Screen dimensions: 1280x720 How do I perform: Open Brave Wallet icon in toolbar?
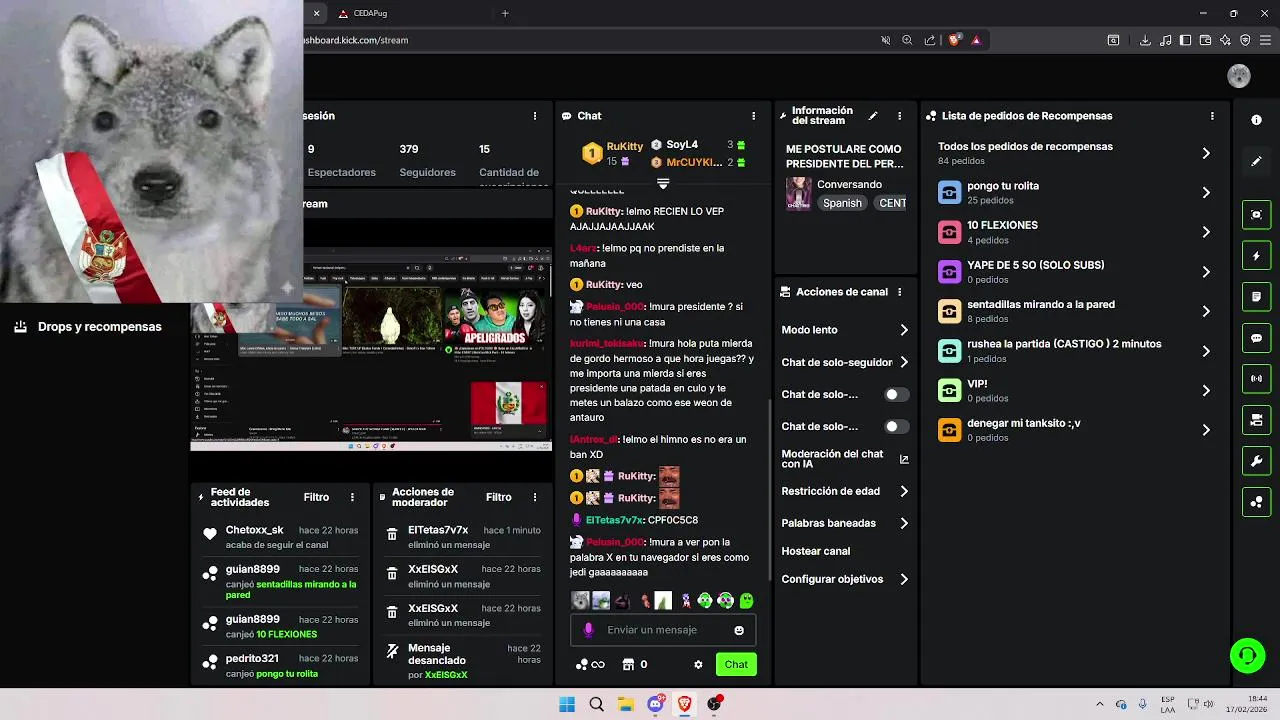click(x=1205, y=40)
